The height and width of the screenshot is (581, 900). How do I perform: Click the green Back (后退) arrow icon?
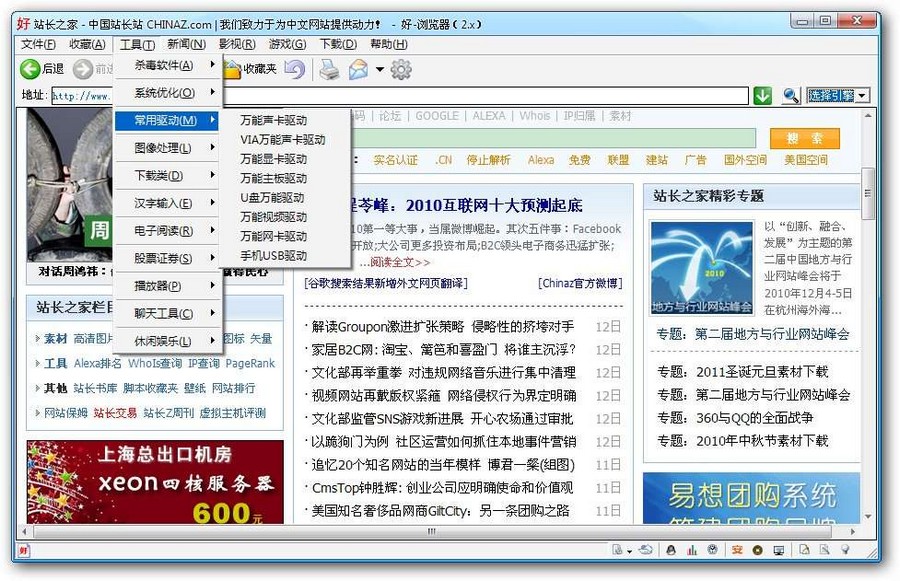(30, 69)
